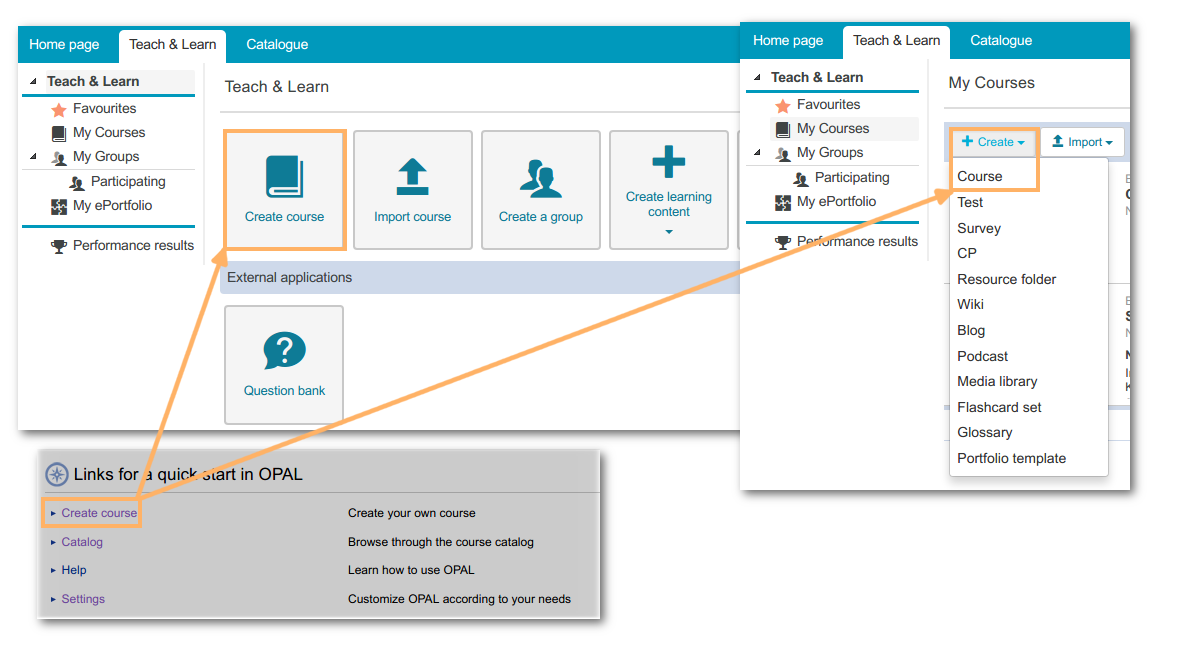
Task: Click the Create course quick start link
Action: (x=99, y=513)
